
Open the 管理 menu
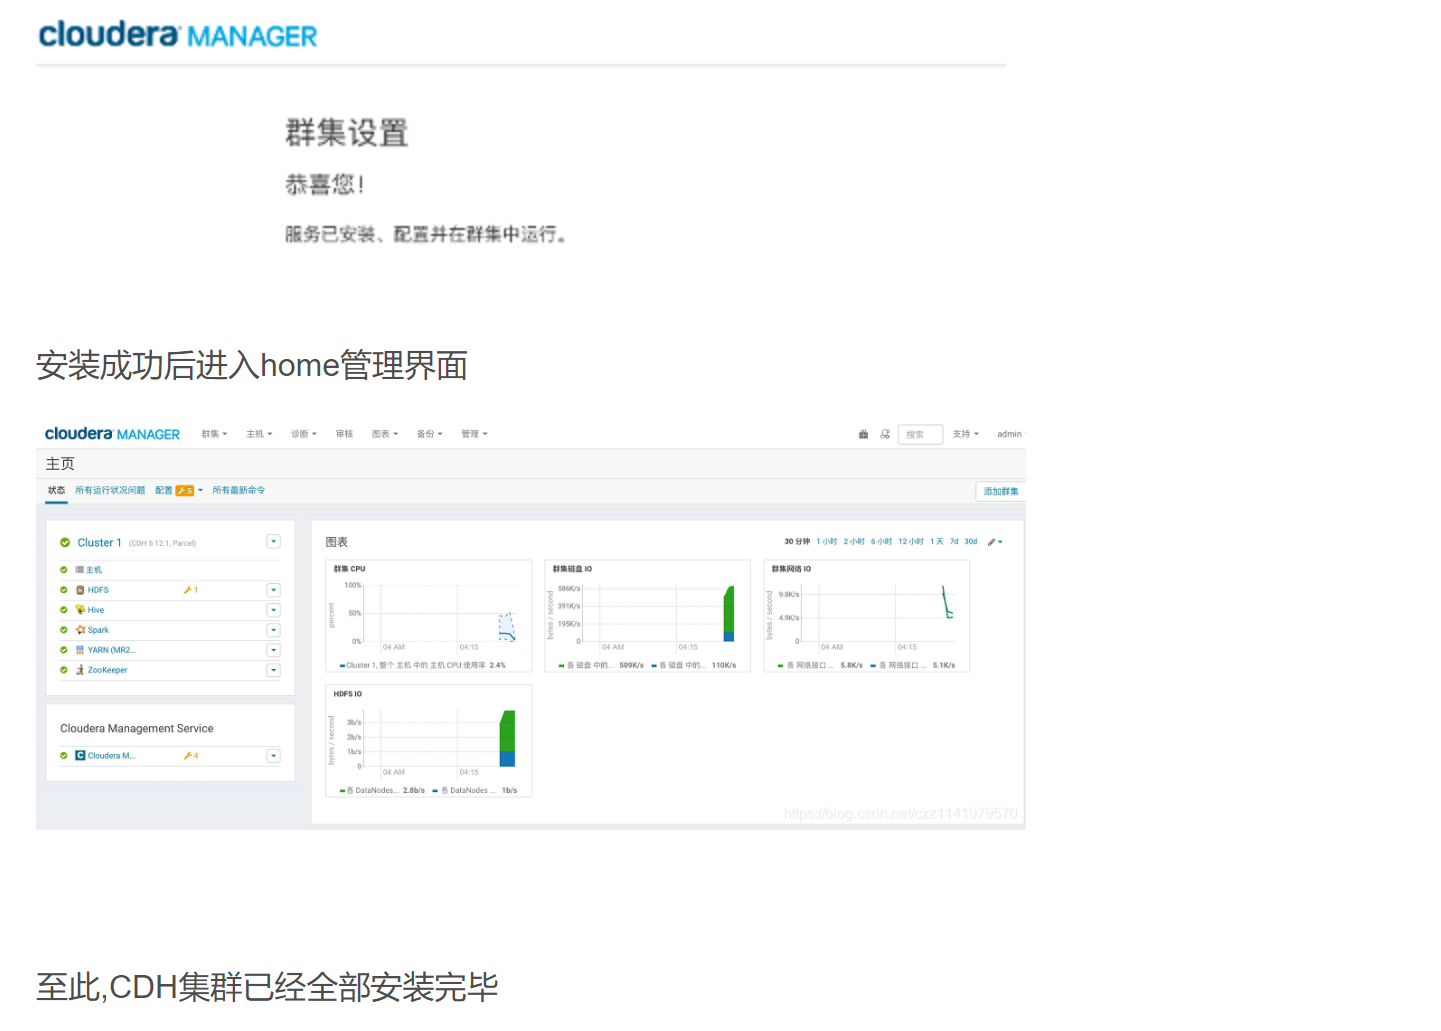474,434
